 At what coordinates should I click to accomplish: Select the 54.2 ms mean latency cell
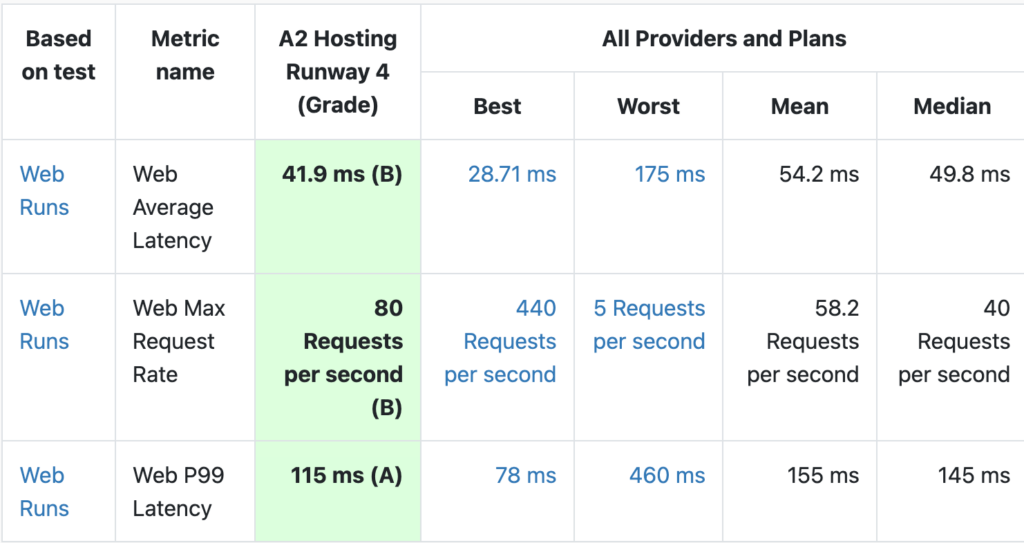coord(818,174)
